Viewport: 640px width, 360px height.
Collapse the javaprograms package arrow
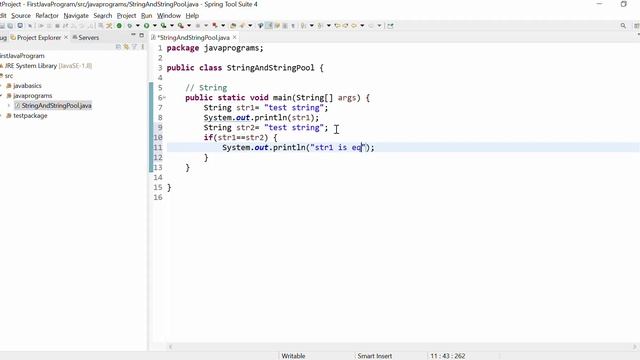point(1,96)
